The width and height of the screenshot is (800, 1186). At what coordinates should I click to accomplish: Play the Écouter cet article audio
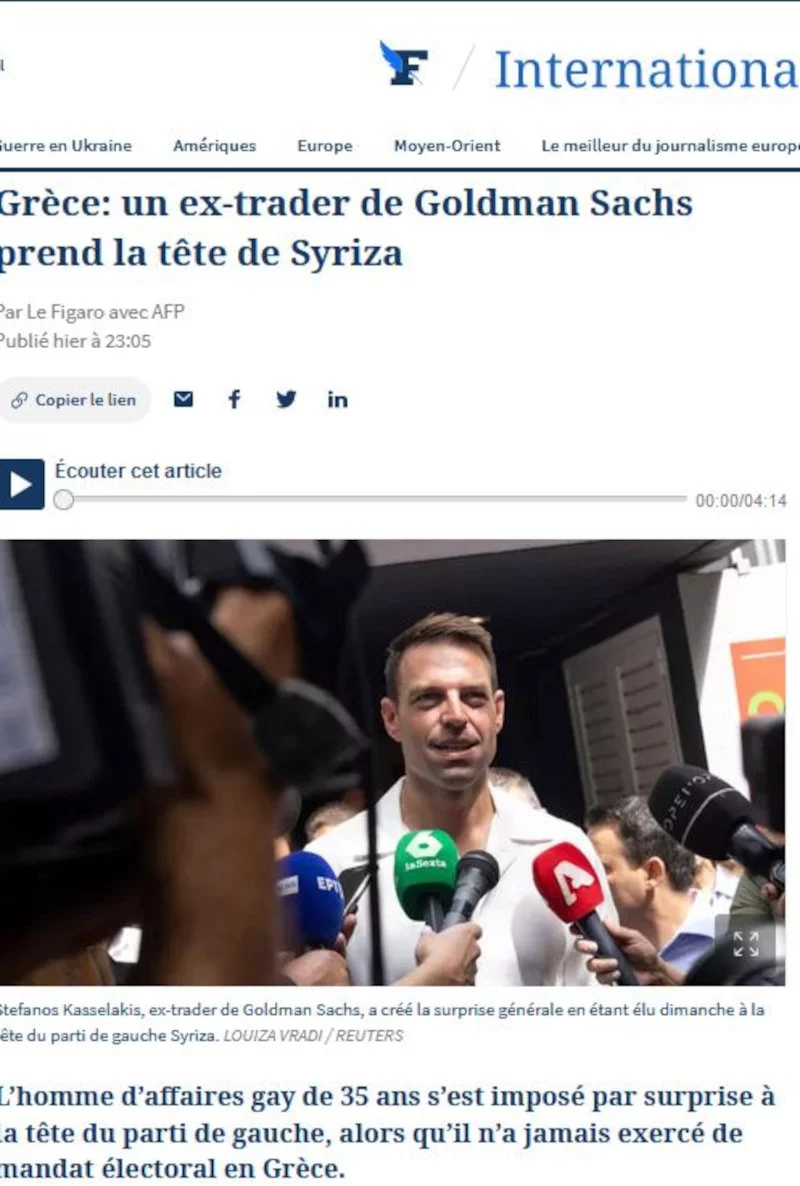click(x=21, y=484)
